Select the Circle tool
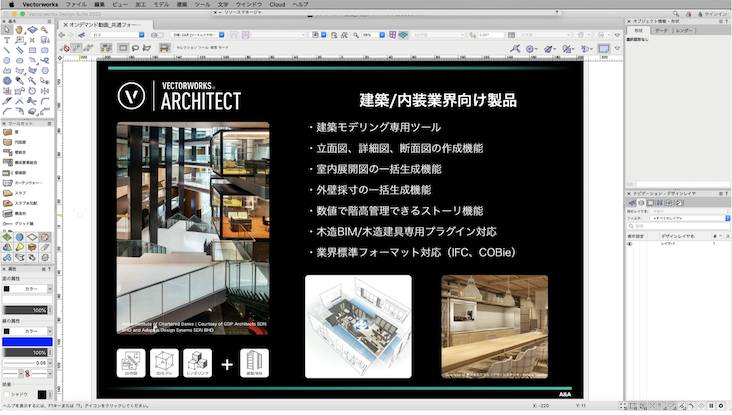The height and width of the screenshot is (415, 732). coord(7,60)
